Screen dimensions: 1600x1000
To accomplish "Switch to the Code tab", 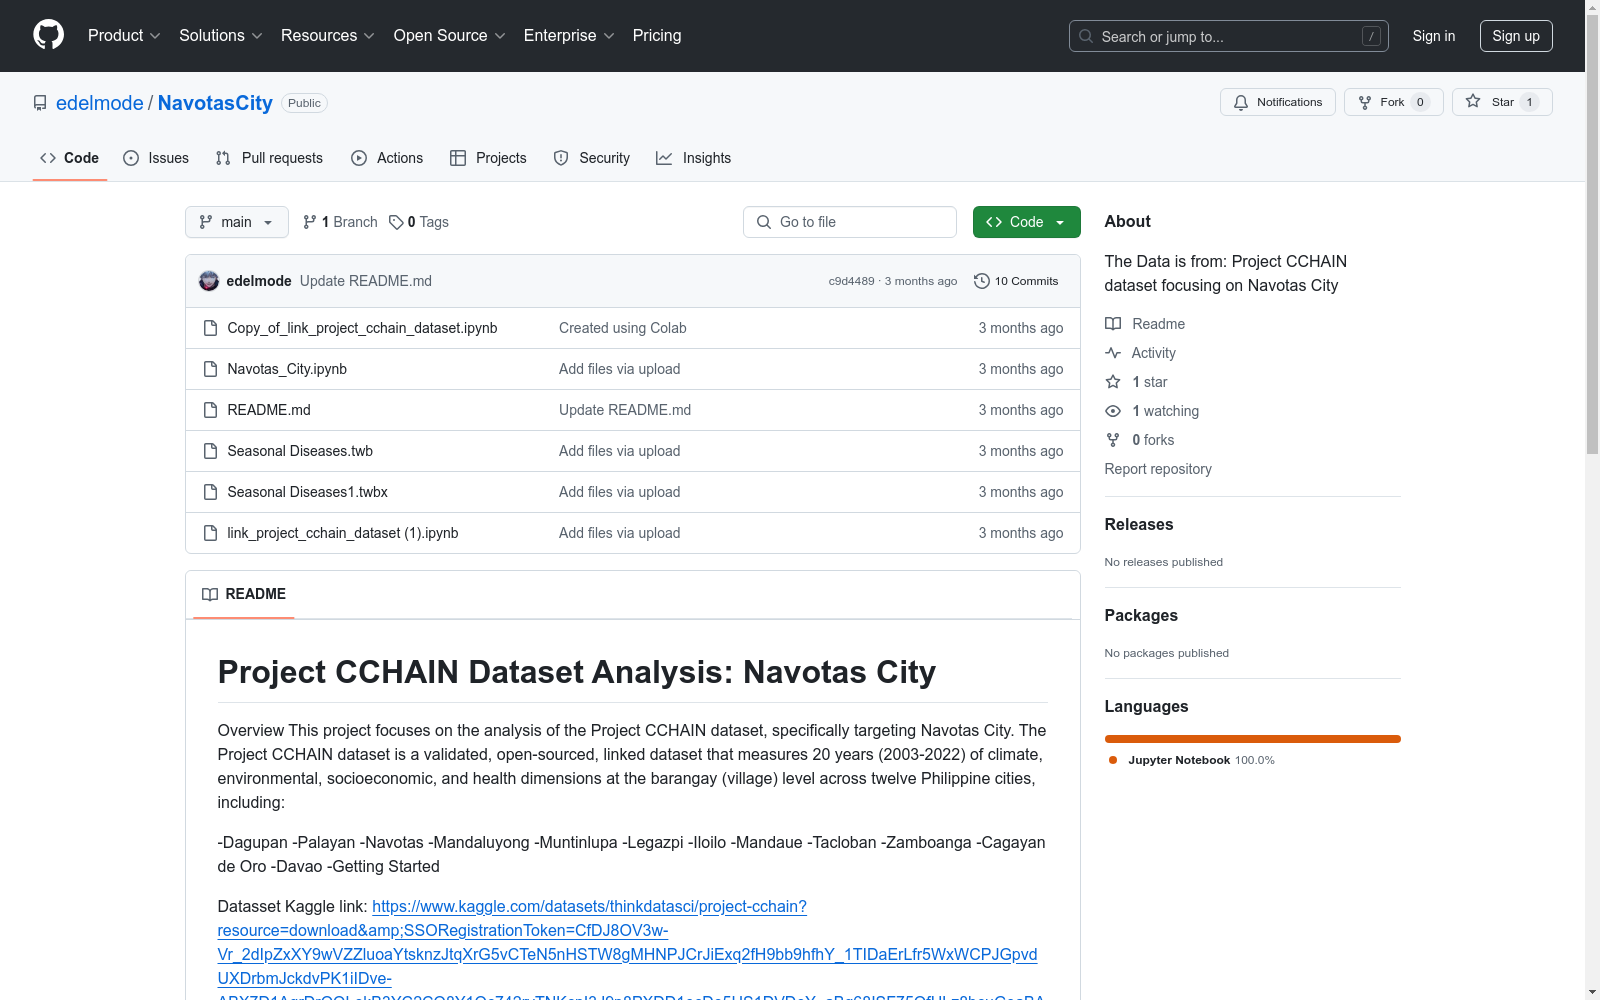I will pos(70,158).
